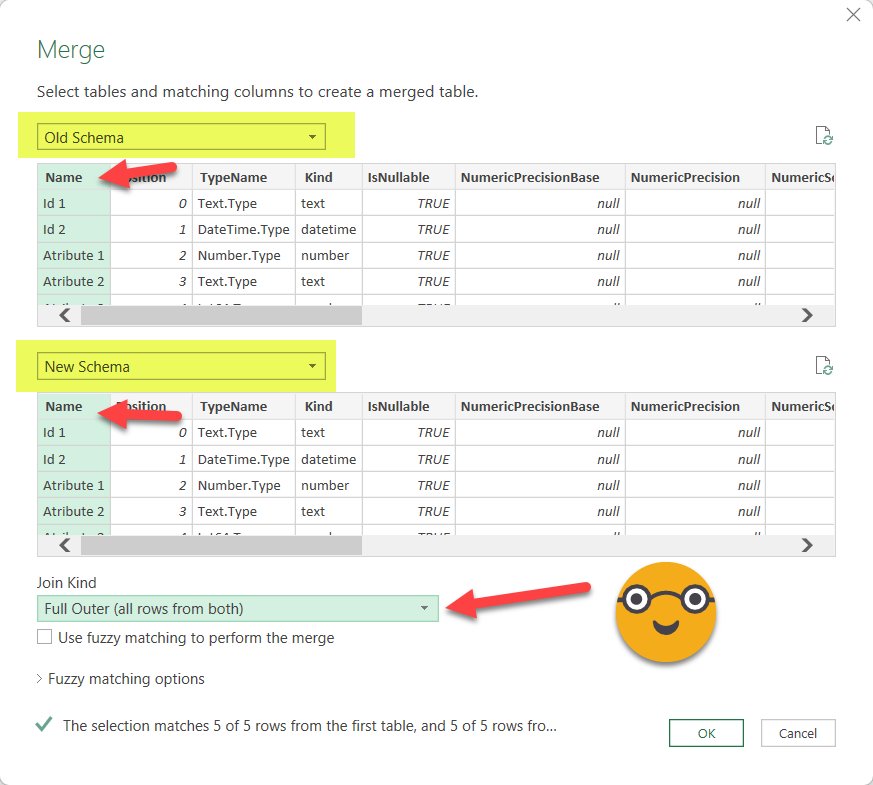Close the Merge dialog with the X

853,14
